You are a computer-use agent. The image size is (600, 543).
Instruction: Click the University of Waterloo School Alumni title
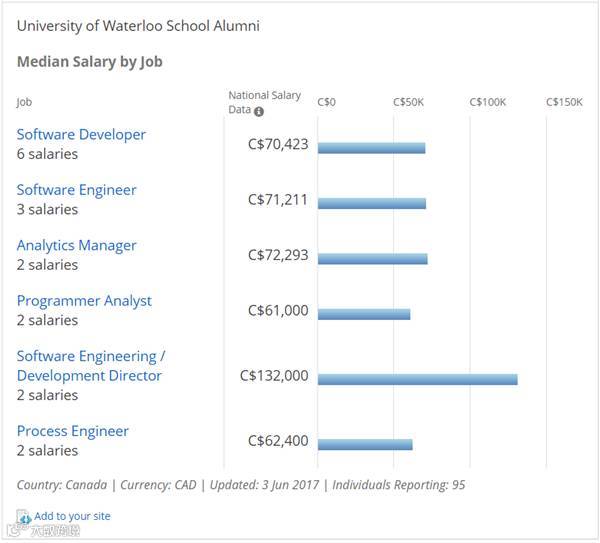coord(138,26)
